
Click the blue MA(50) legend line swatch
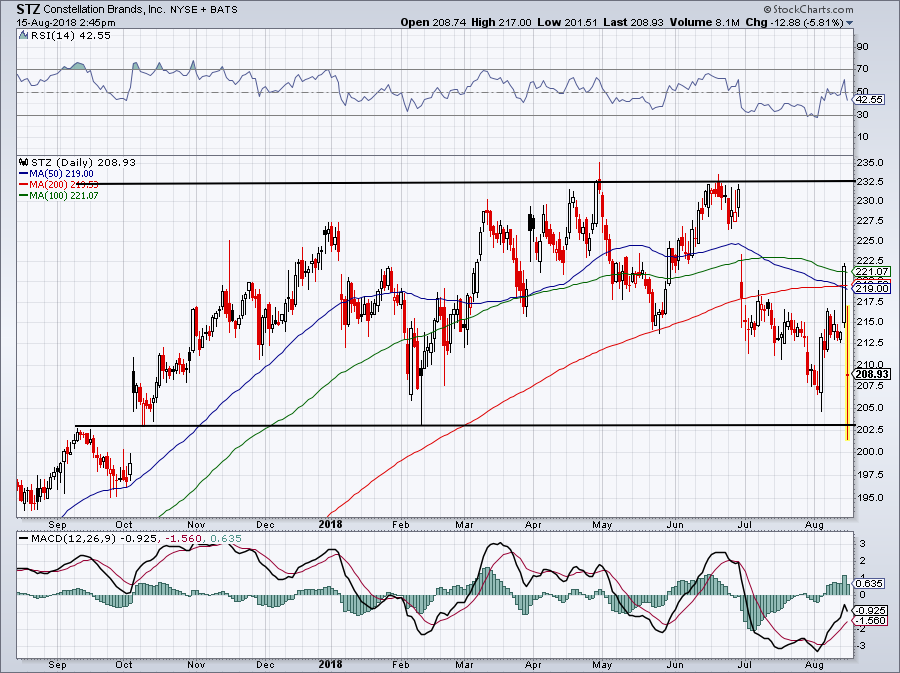tap(24, 173)
